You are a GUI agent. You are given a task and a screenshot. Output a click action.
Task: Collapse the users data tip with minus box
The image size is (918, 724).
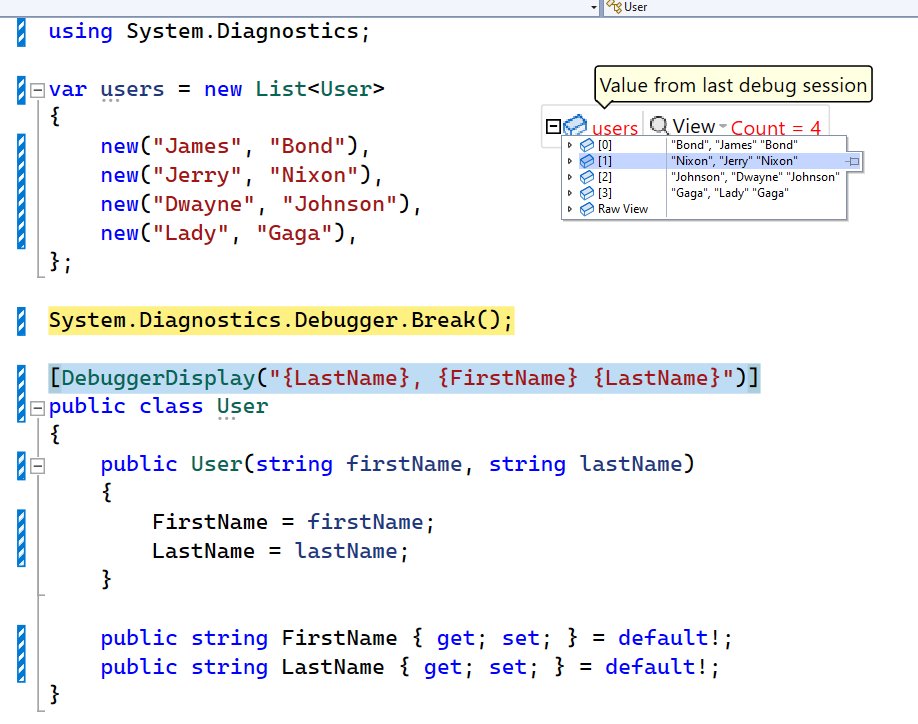pos(553,126)
